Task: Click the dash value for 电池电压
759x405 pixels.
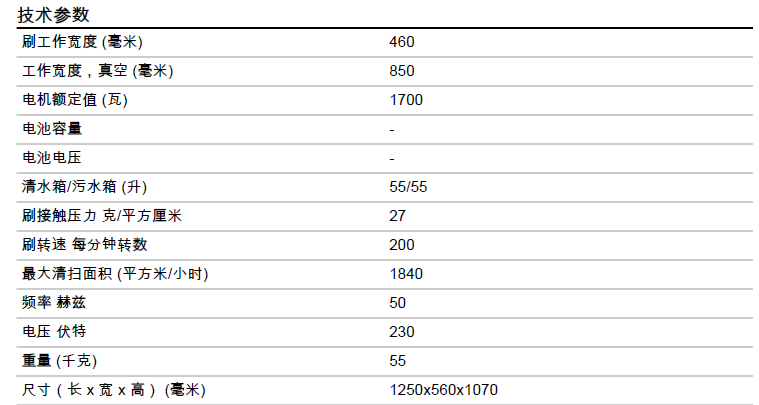Action: tap(392, 158)
